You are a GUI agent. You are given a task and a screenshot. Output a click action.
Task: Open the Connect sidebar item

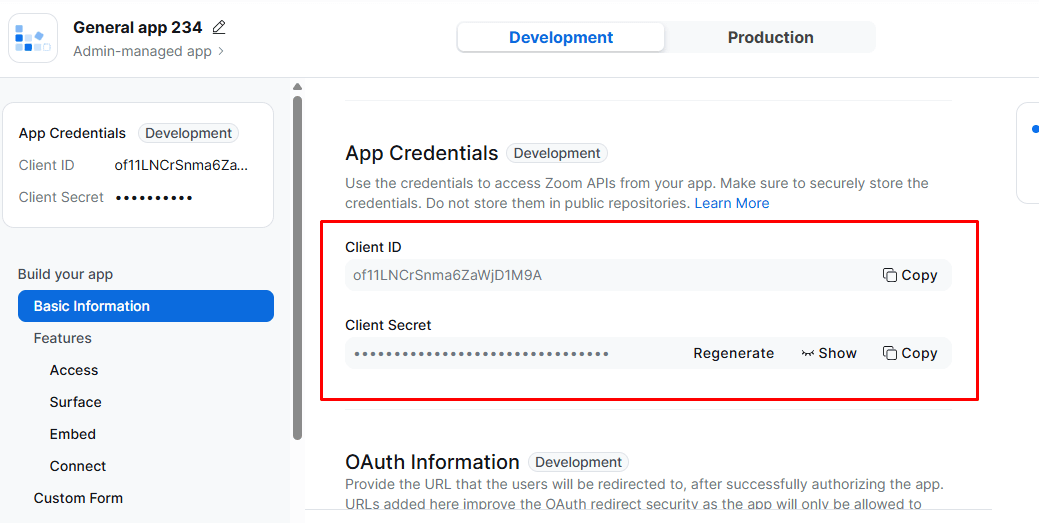(x=78, y=466)
